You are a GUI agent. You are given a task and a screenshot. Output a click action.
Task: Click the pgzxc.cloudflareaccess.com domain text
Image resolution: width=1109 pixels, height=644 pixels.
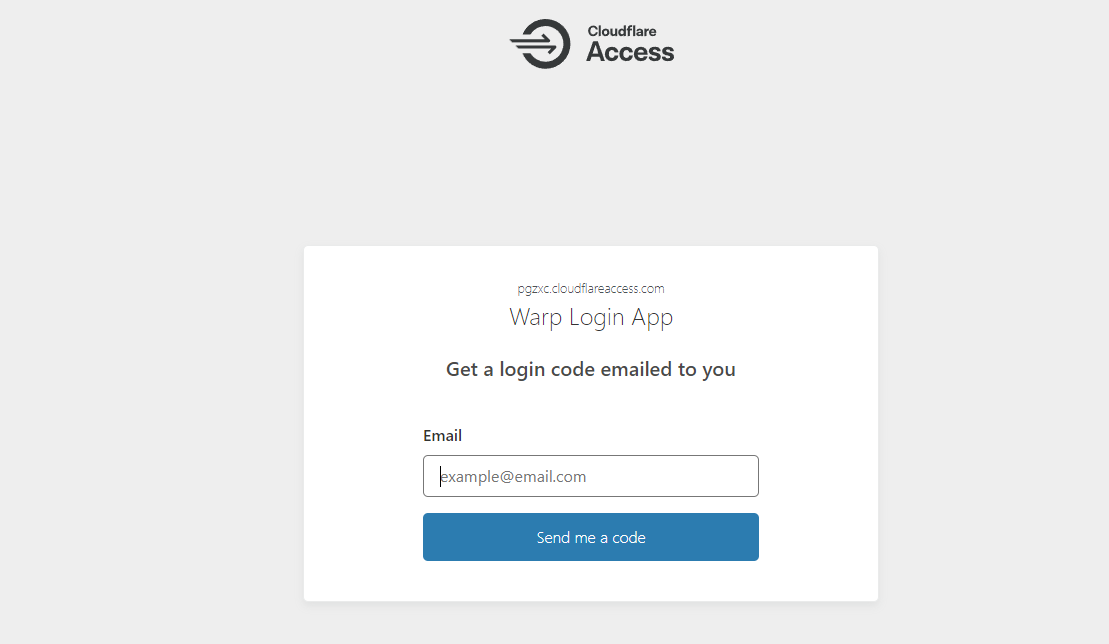coord(591,288)
